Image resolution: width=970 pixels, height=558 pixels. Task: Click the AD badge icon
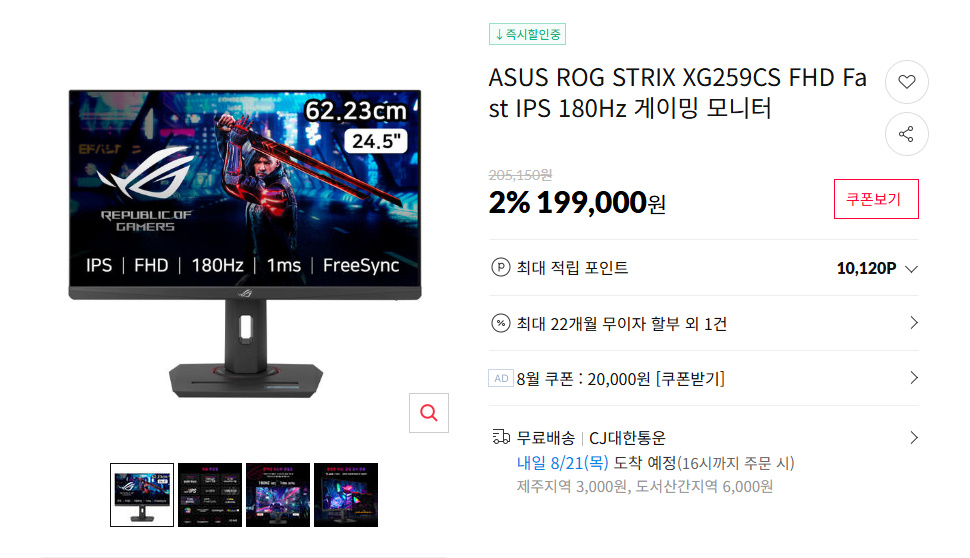[x=501, y=378]
